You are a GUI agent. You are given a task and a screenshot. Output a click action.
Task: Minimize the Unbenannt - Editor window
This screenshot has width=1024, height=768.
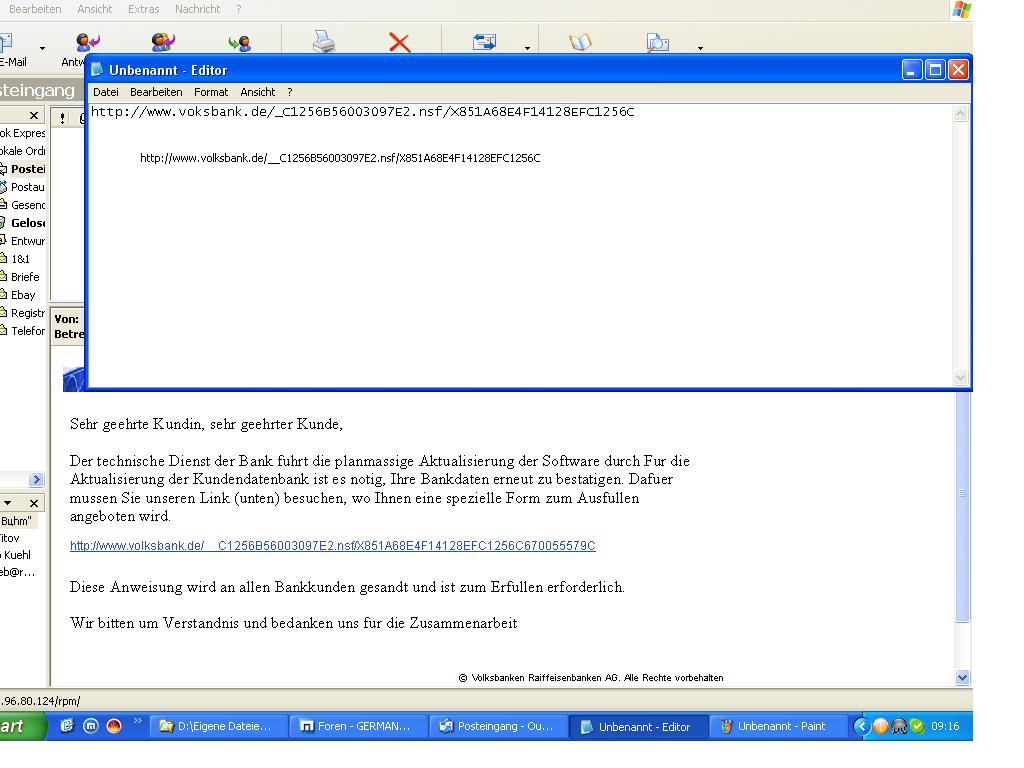(912, 69)
